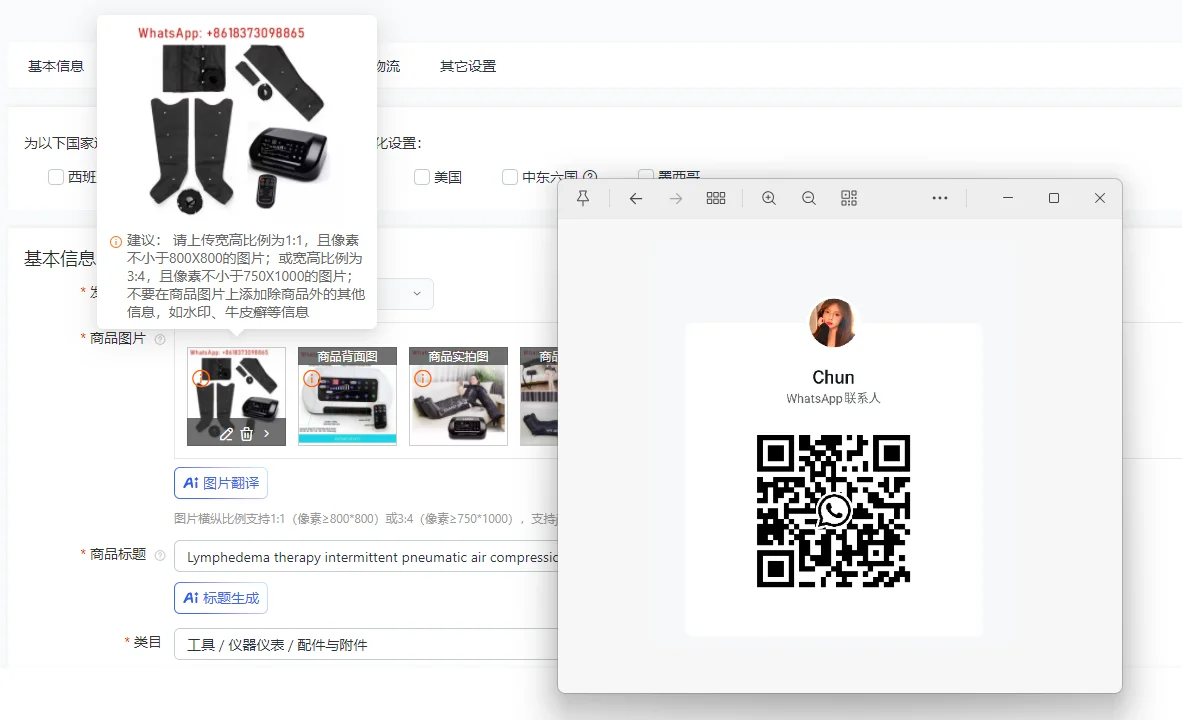This screenshot has width=1182, height=720.
Task: Go forward in the image viewer
Action: tap(676, 198)
